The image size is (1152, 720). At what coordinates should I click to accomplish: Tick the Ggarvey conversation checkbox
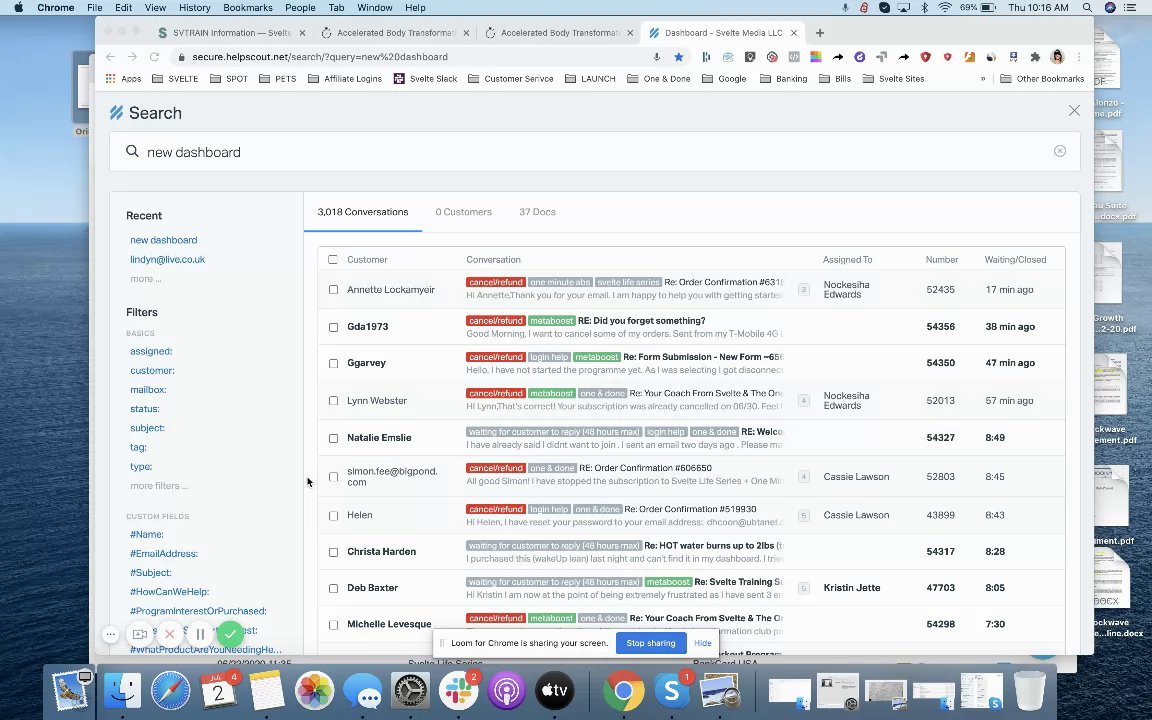[334, 363]
